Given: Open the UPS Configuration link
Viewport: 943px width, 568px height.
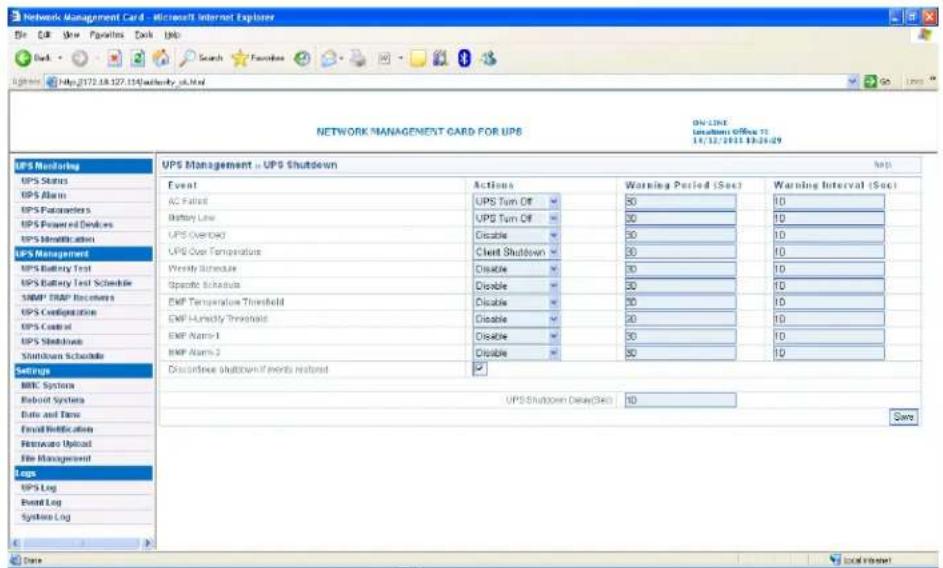Looking at the screenshot, I should [58, 312].
